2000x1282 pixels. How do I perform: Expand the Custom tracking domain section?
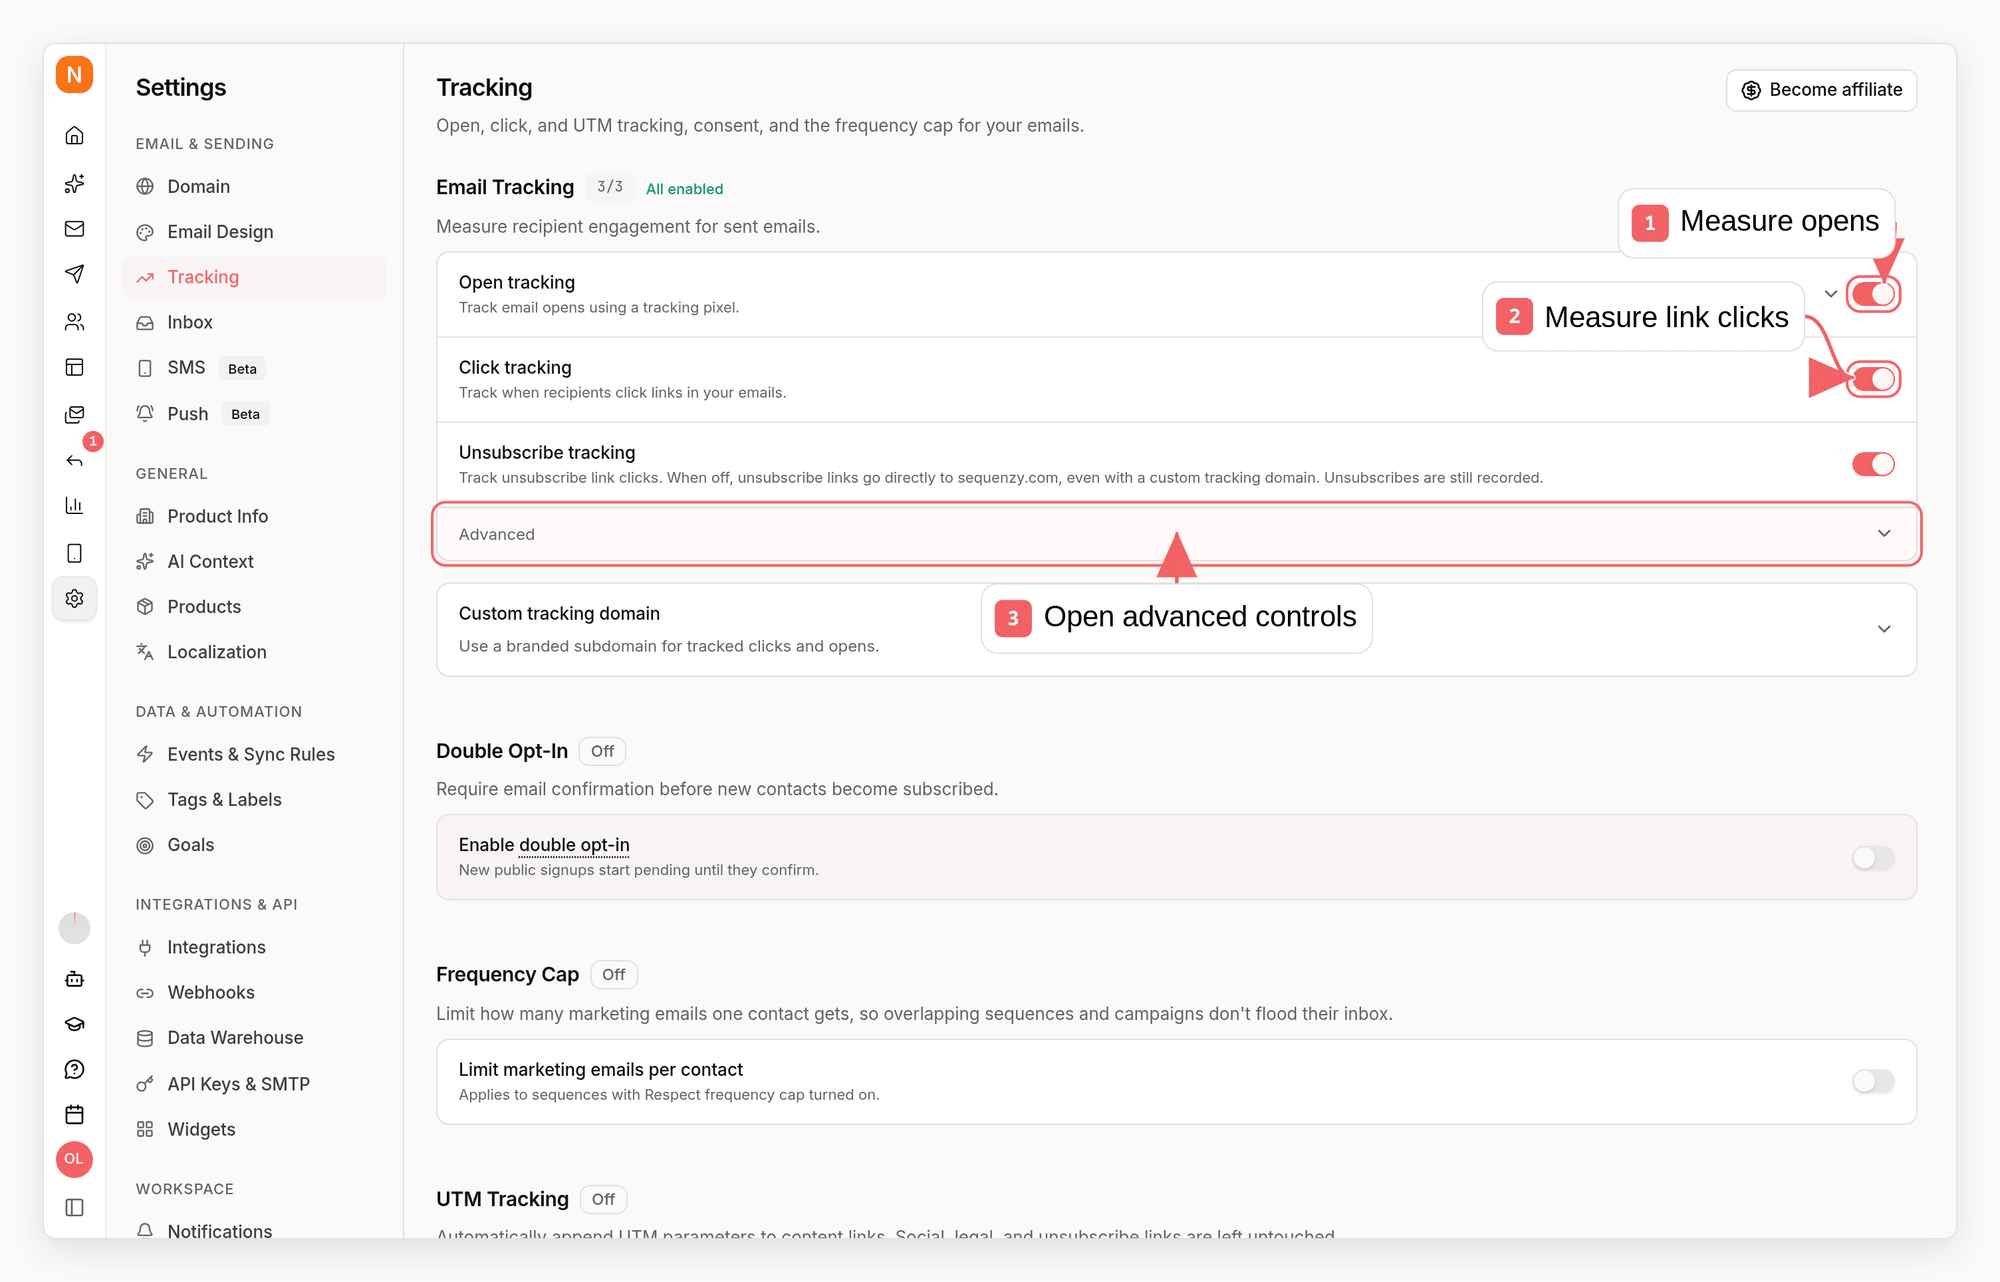(x=1177, y=630)
